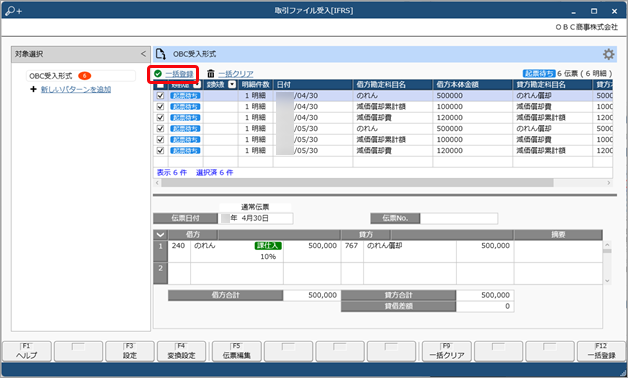Select journal row number 2
The image size is (628, 378).
point(160,273)
